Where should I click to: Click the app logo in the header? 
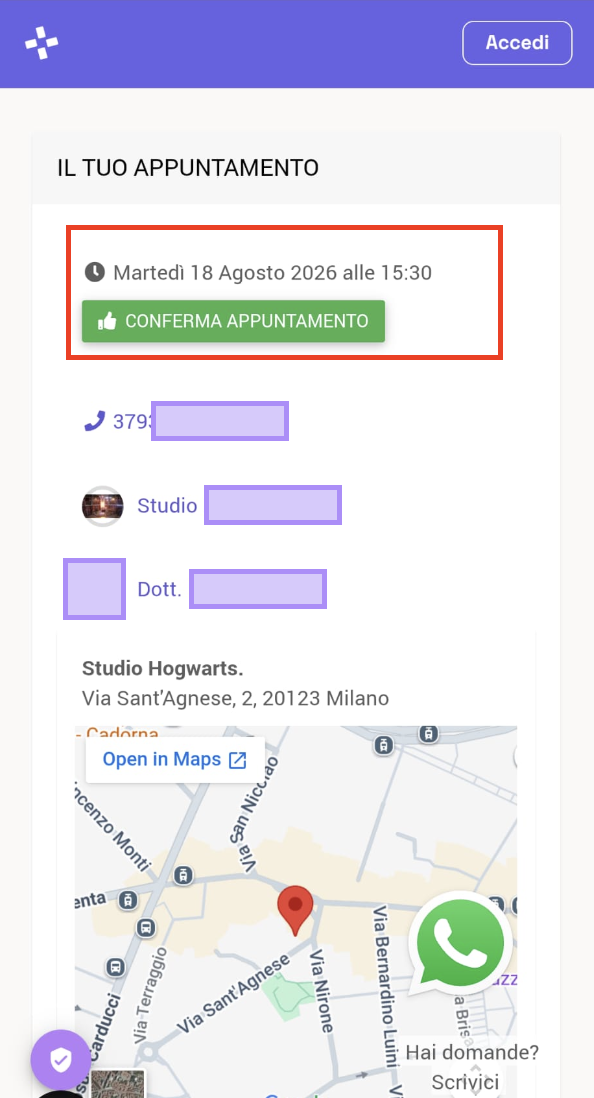point(41,43)
